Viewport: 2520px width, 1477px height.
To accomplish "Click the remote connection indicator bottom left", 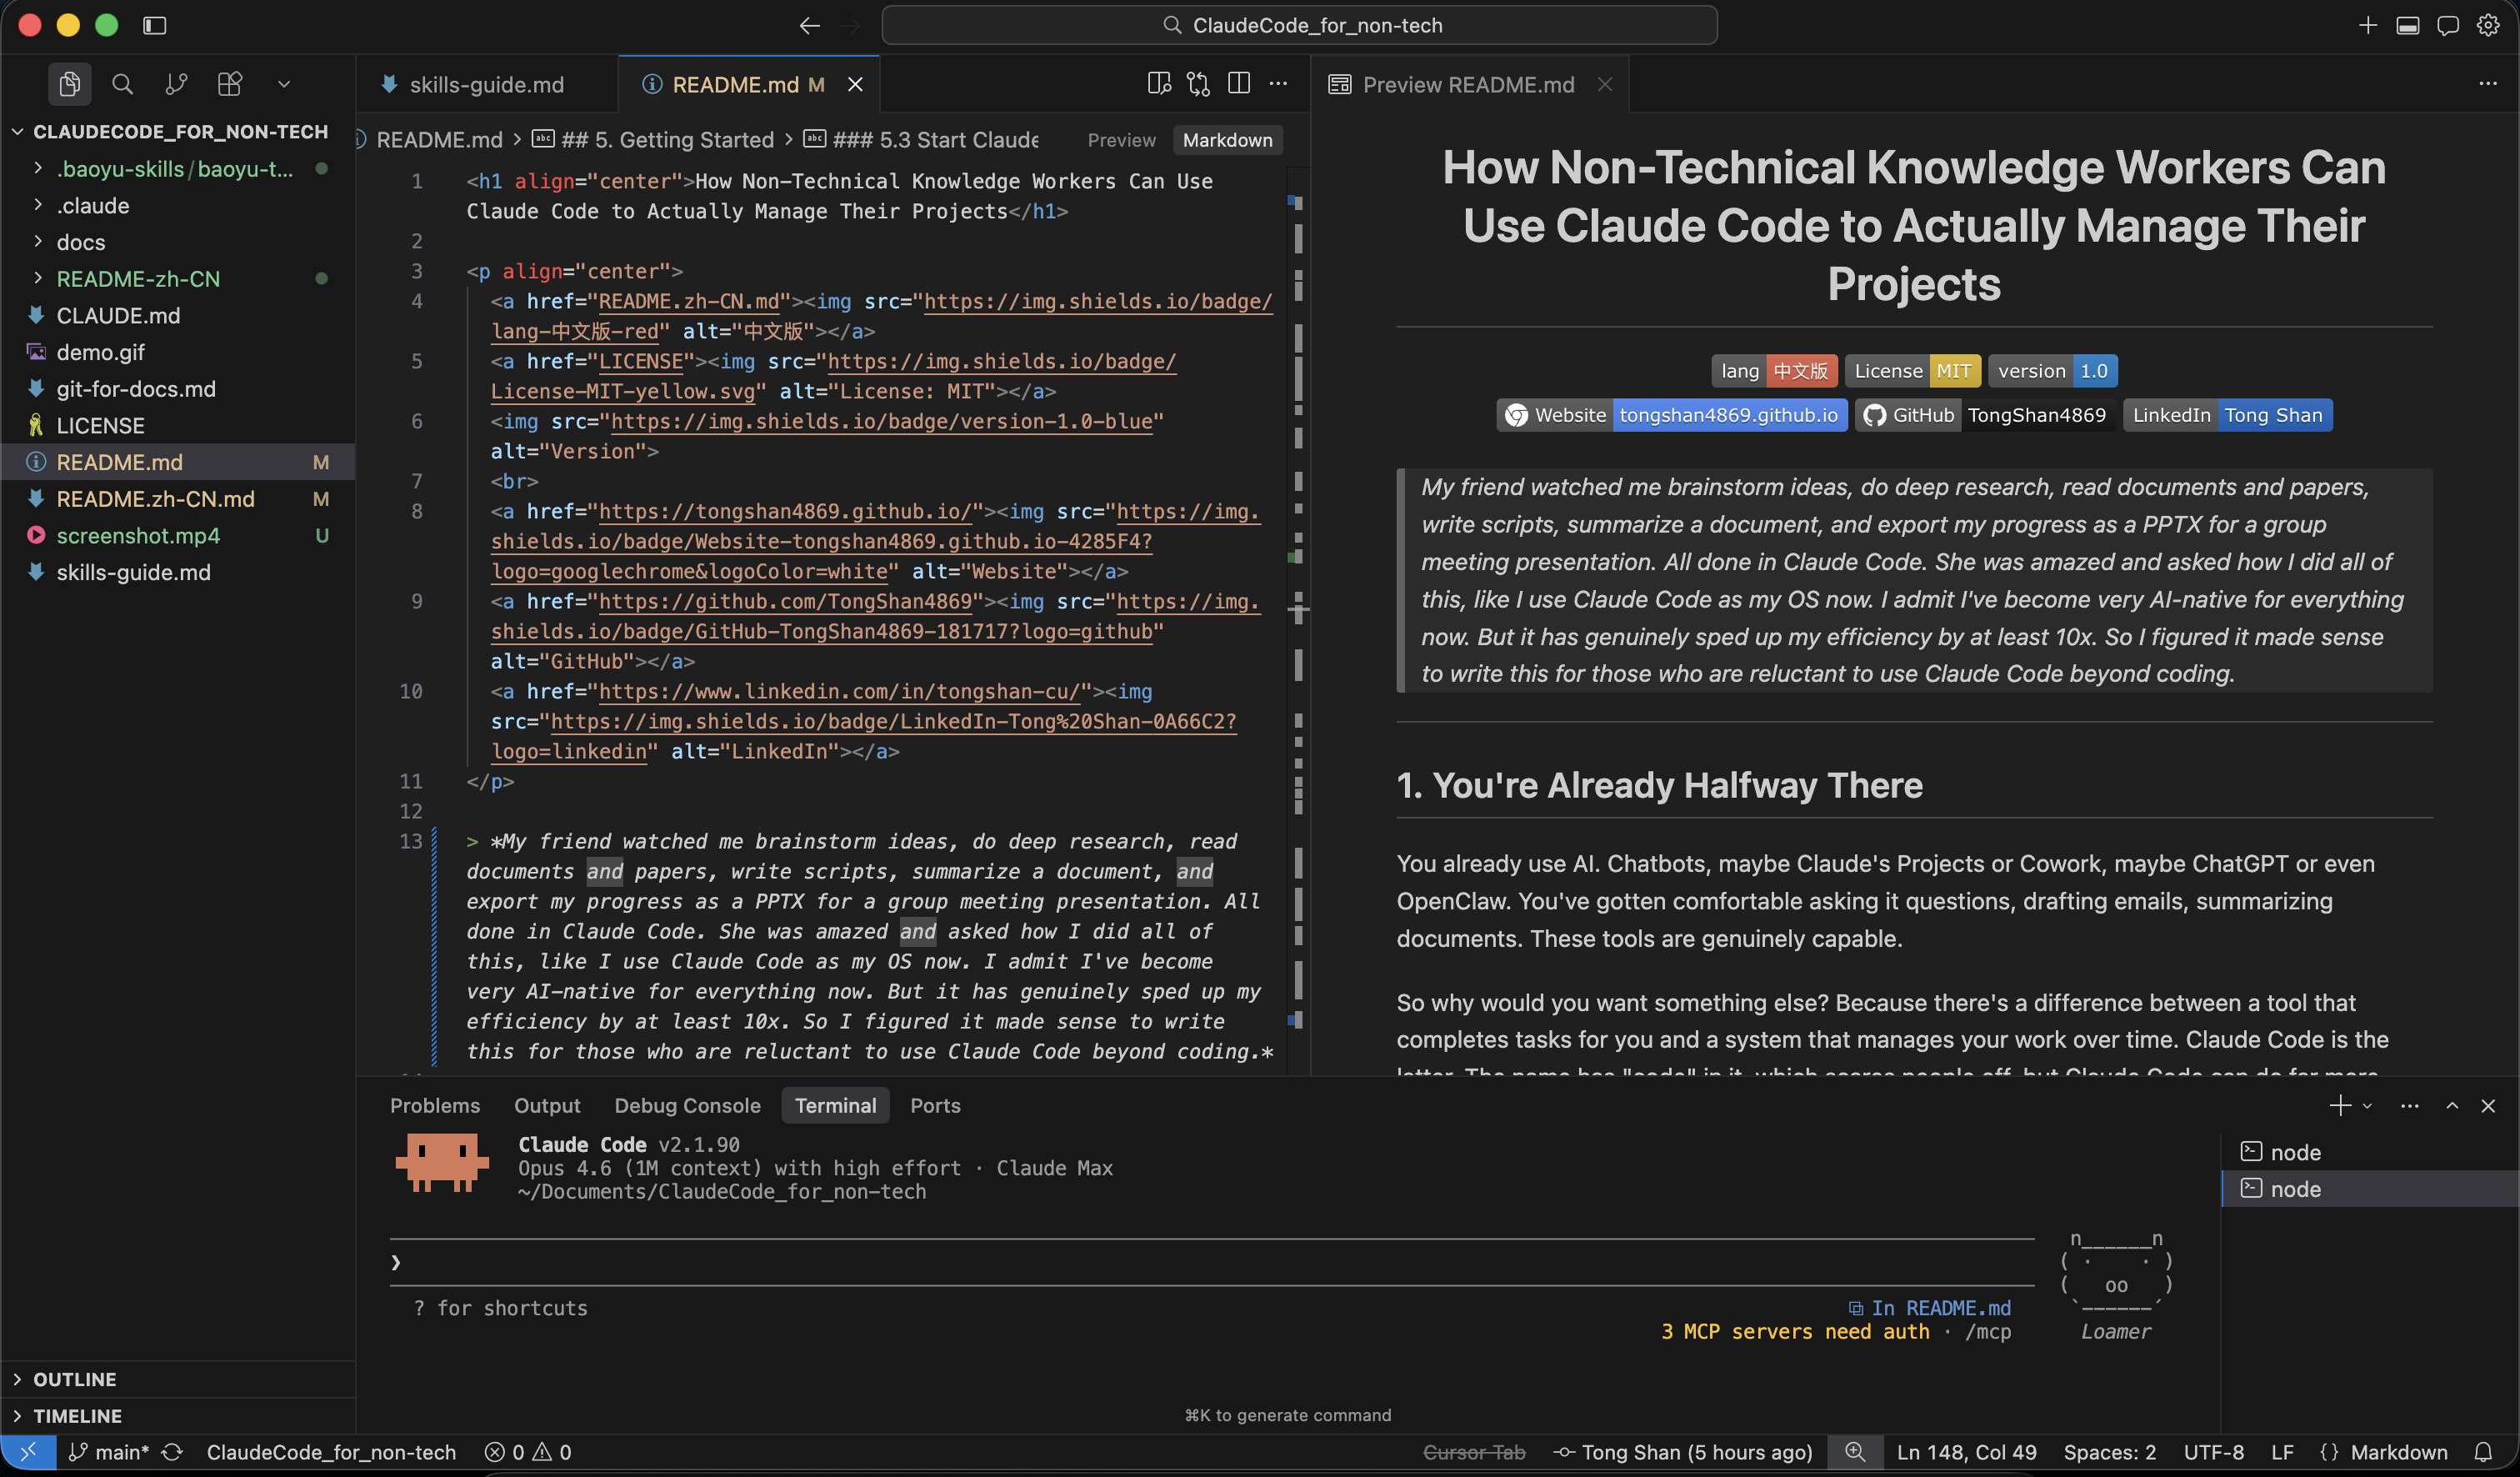I will (x=27, y=1452).
